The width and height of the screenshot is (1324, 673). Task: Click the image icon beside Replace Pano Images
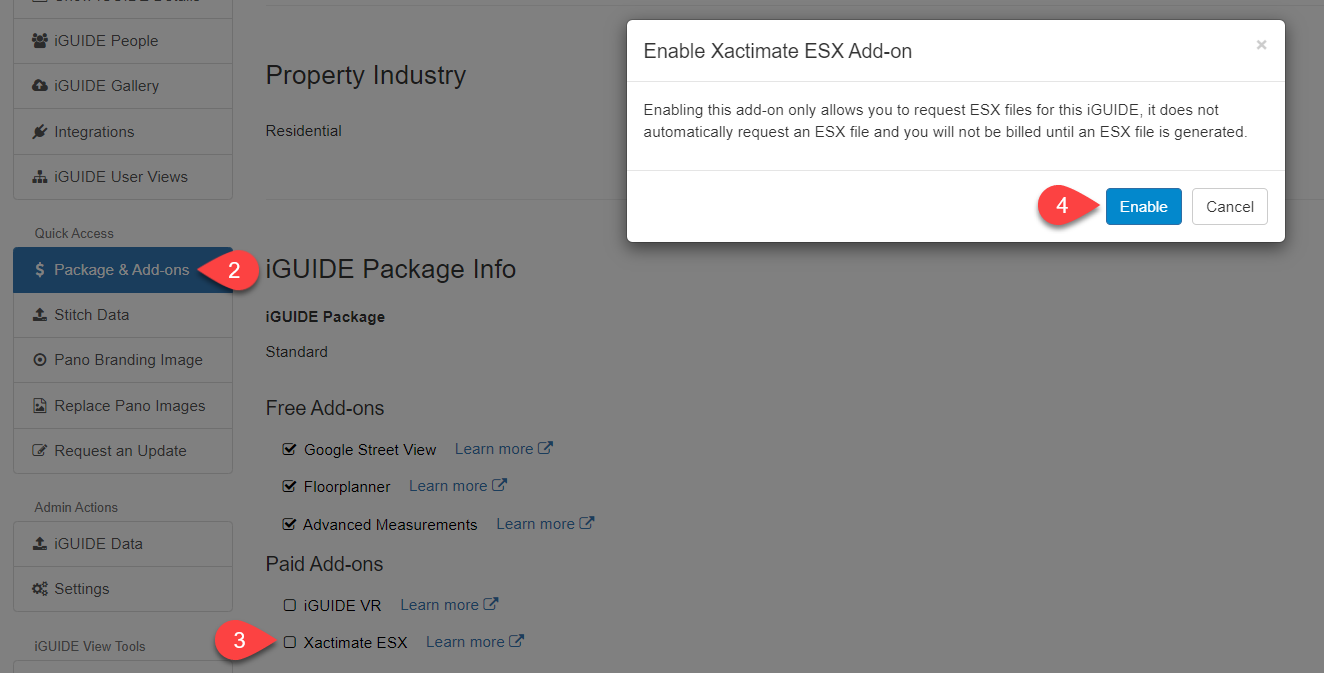(40, 406)
